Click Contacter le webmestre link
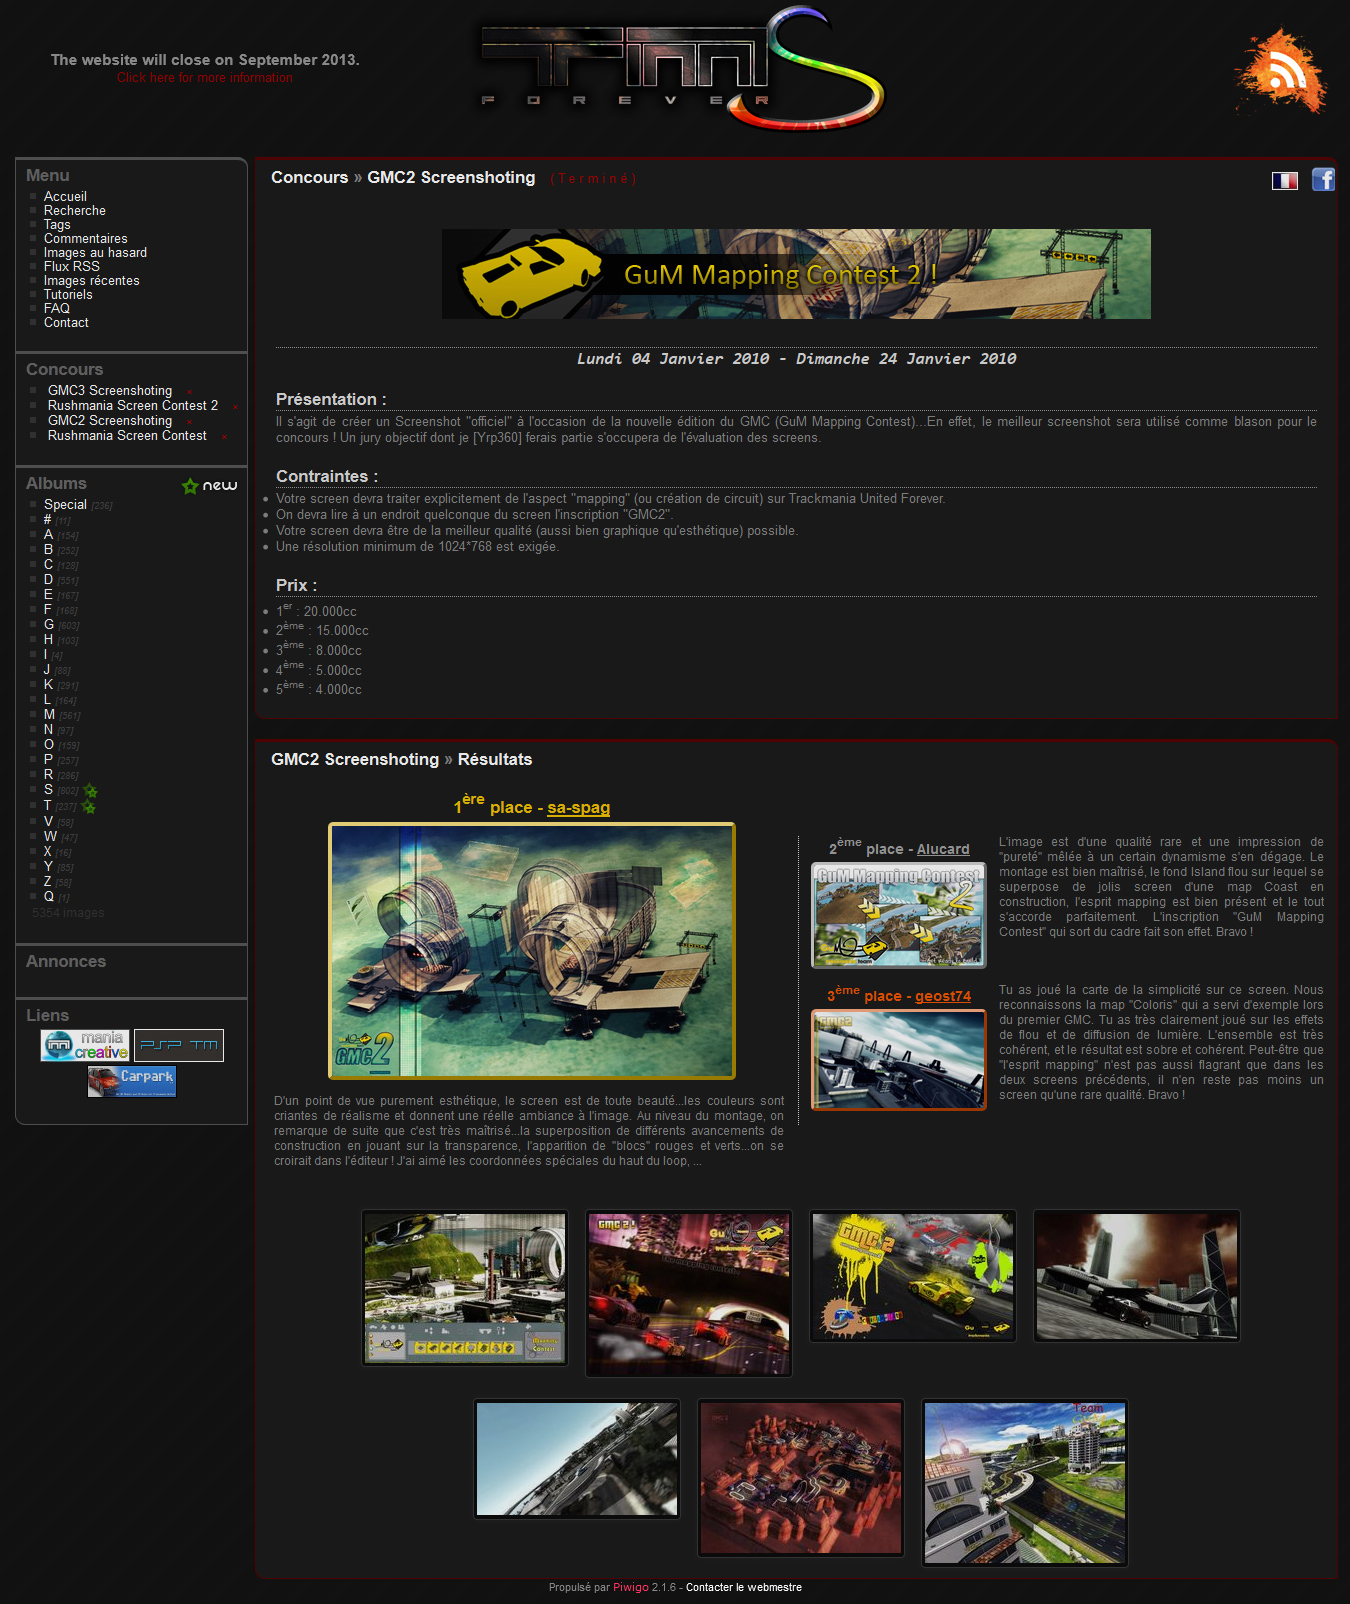 tap(744, 1587)
